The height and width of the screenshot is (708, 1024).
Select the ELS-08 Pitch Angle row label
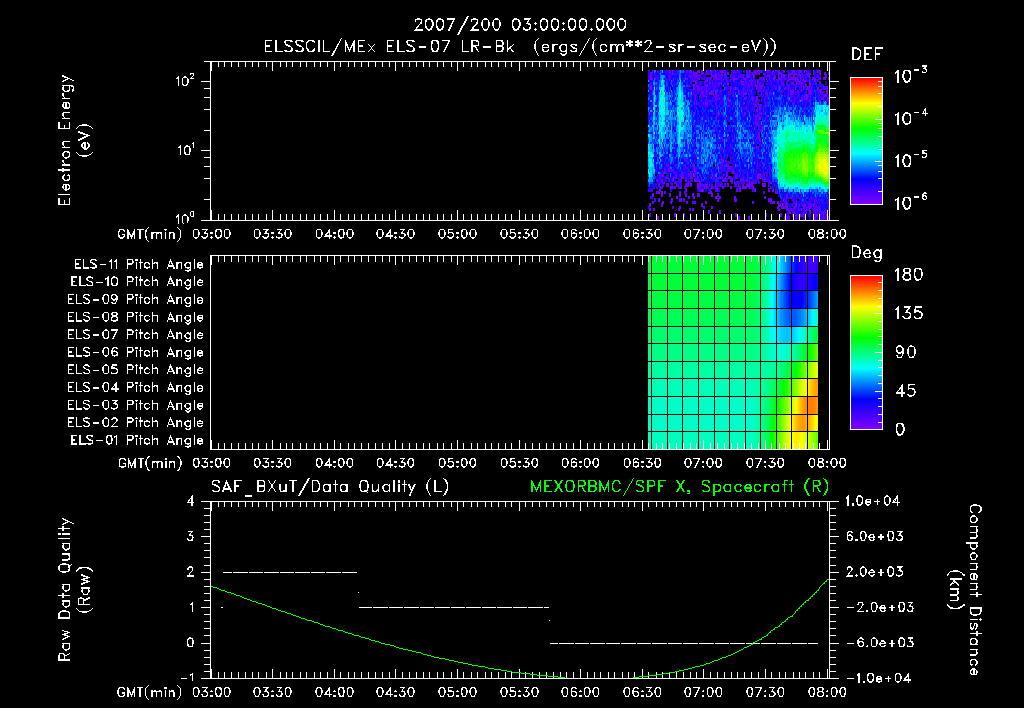pos(135,317)
